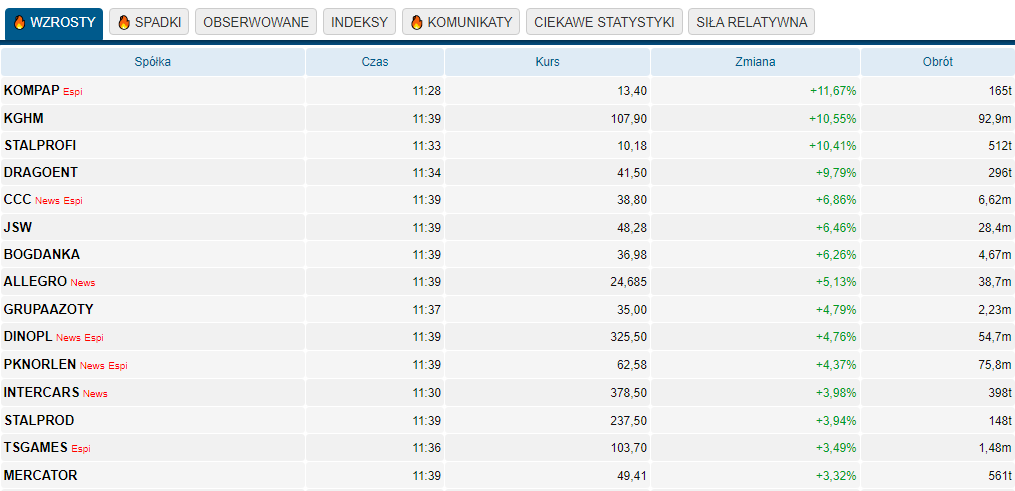The height and width of the screenshot is (491, 1015).
Task: Open the PKNORLEN company link
Action: pyautogui.click(x=40, y=364)
